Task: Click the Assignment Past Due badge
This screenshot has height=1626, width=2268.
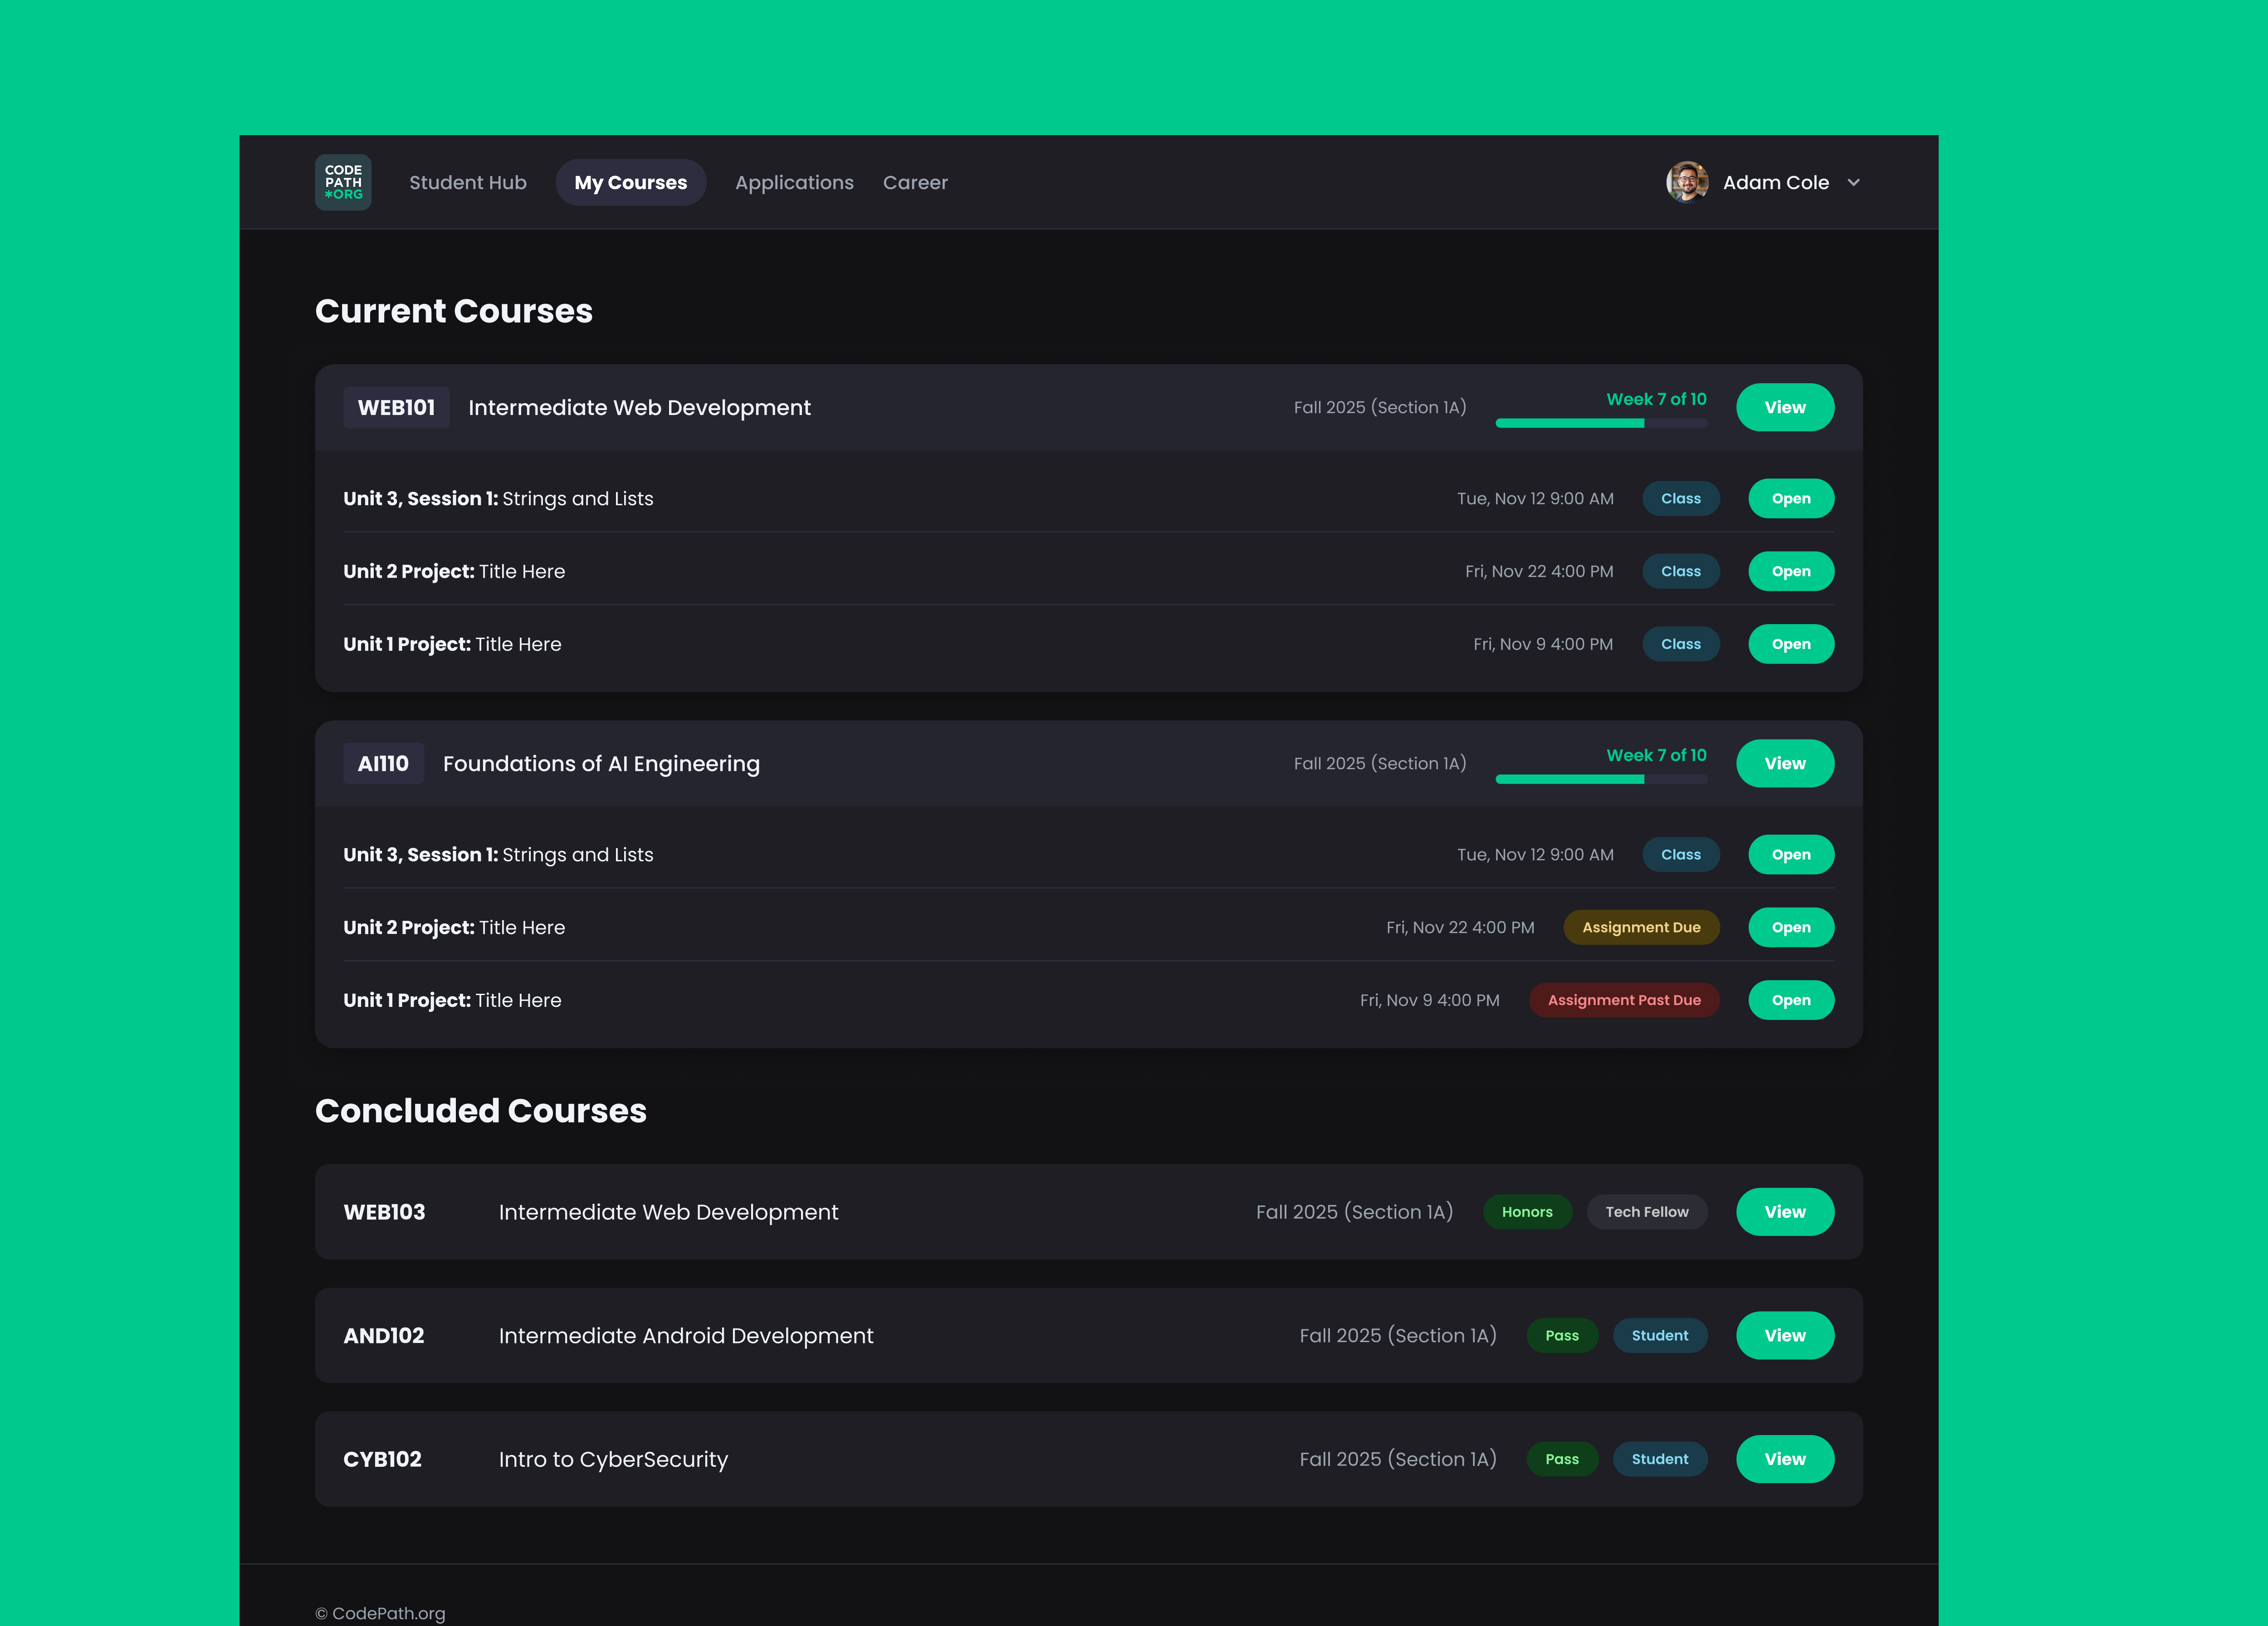Action: coord(1624,1000)
